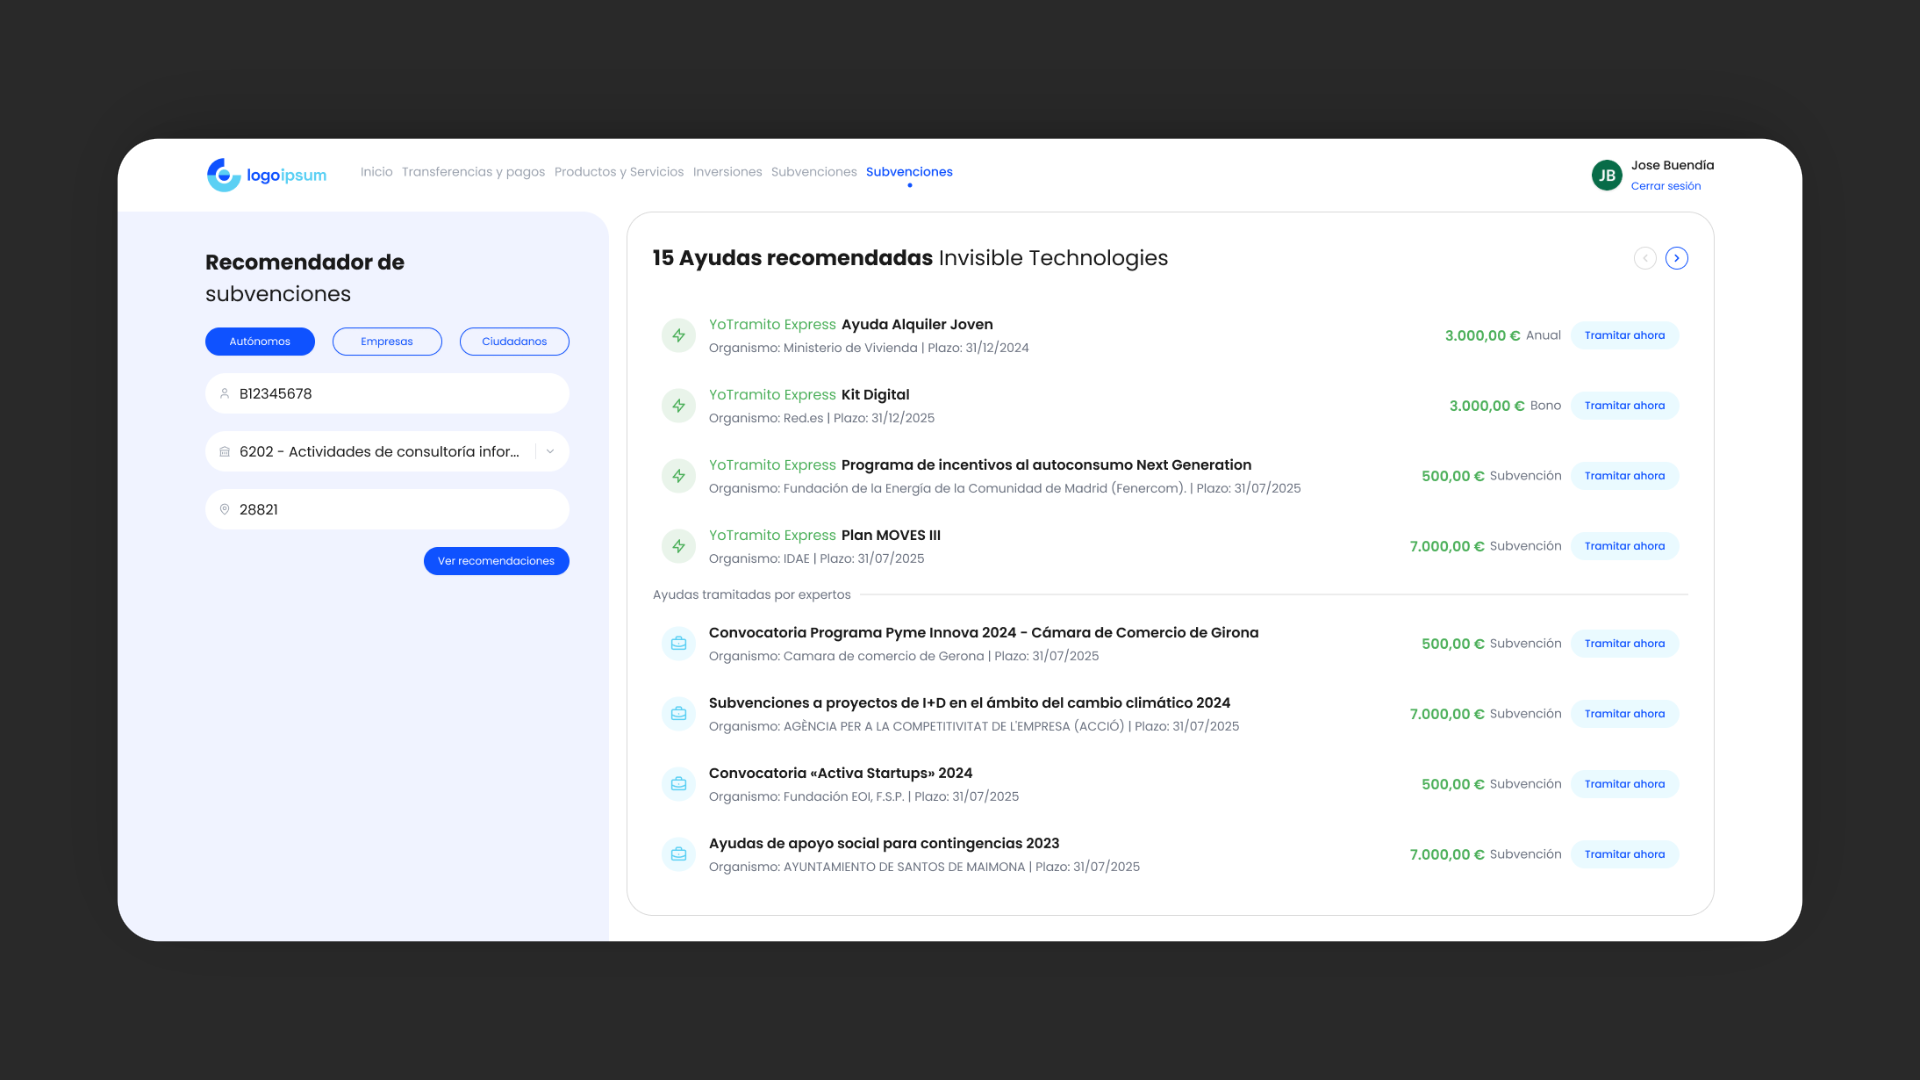Click the Ayuda Alquiler Joven title

click(917, 325)
